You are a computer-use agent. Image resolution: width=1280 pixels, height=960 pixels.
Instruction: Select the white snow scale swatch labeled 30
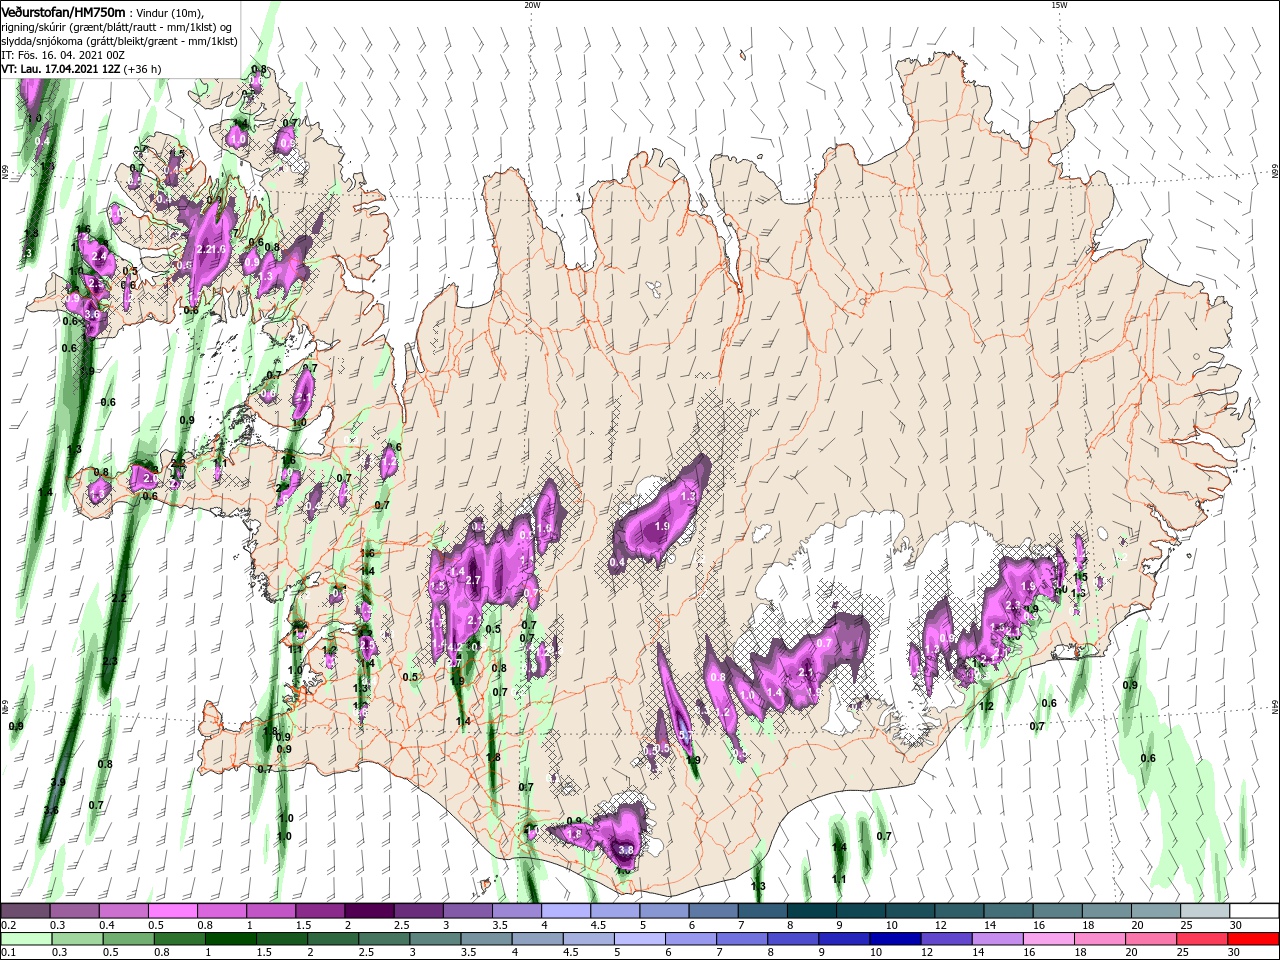[x=1253, y=911]
